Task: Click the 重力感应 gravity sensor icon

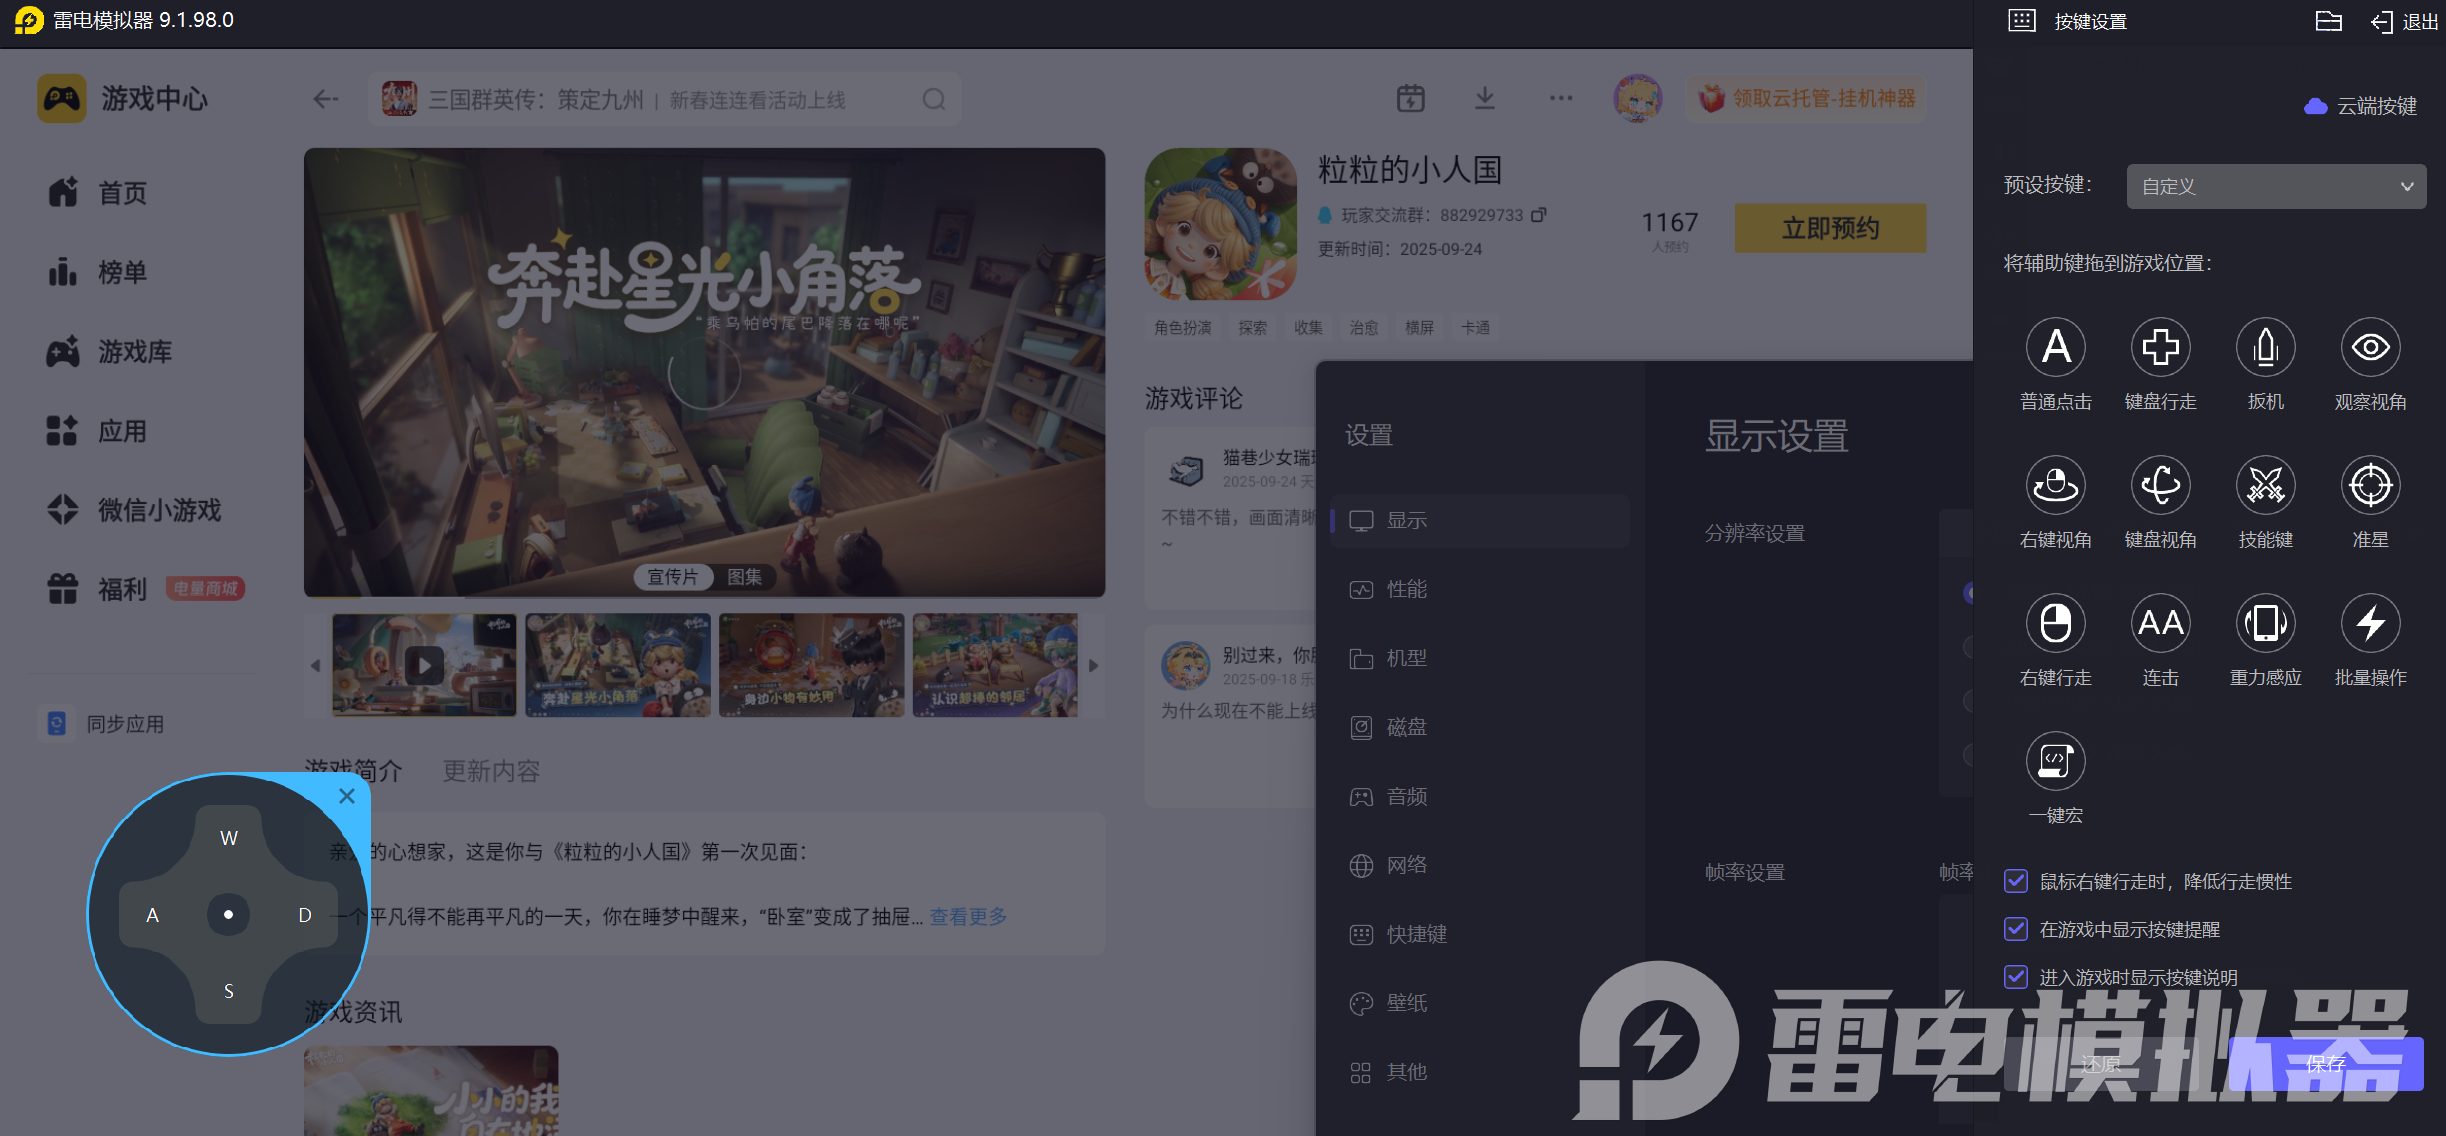Action: pos(2265,624)
